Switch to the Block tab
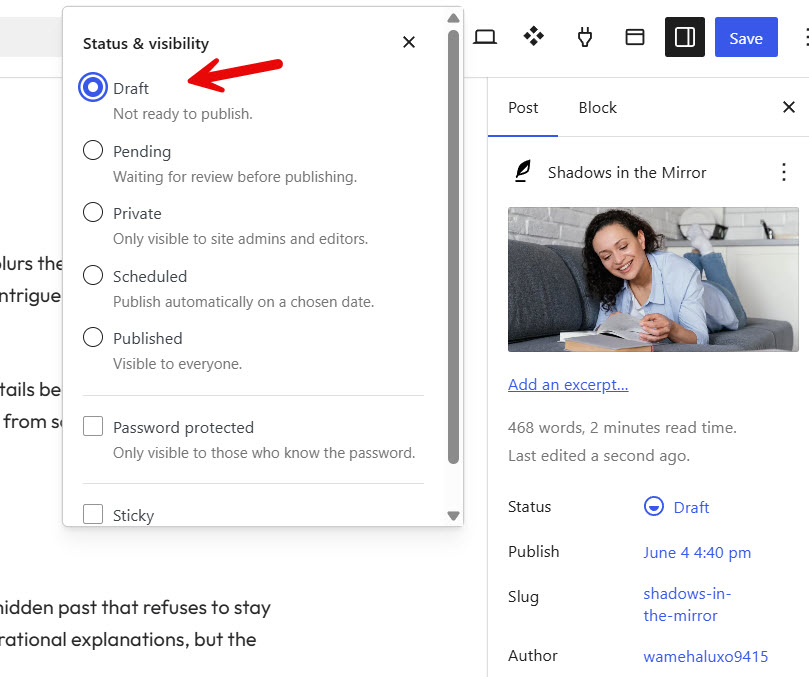The height and width of the screenshot is (677, 809). click(597, 107)
